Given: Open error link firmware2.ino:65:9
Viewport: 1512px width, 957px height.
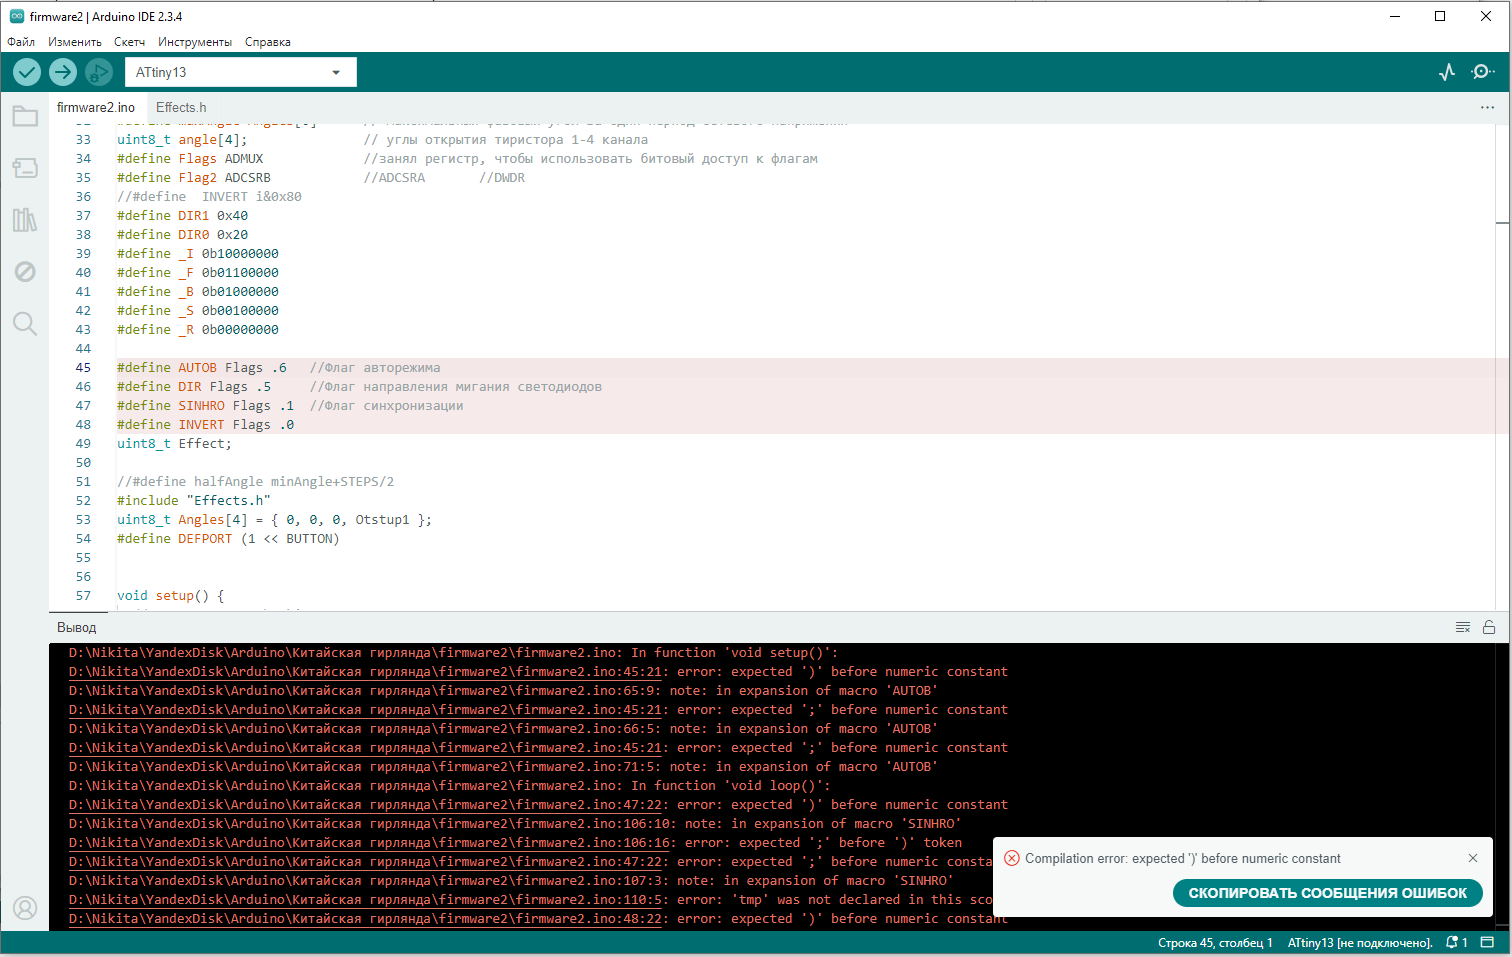Looking at the screenshot, I should click(361, 691).
